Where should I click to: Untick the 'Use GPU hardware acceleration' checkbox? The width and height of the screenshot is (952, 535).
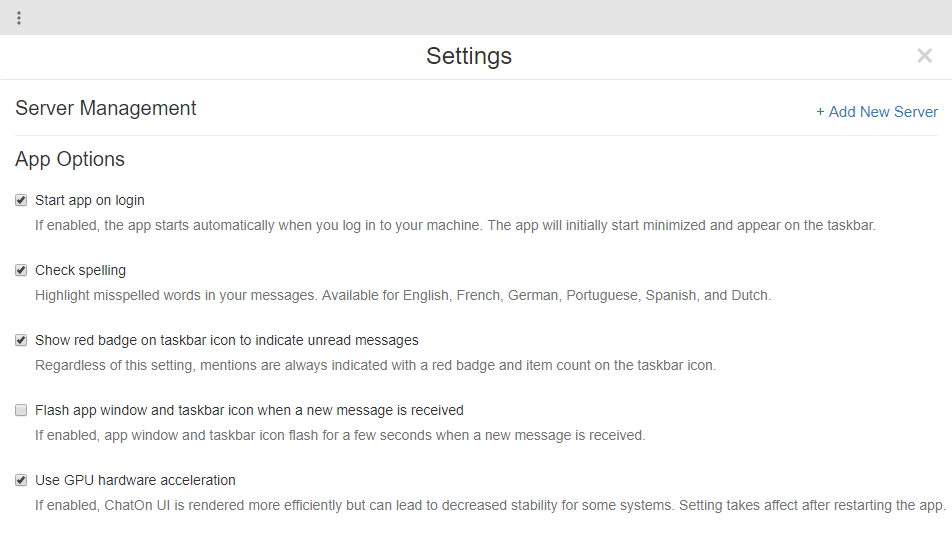[21, 480]
